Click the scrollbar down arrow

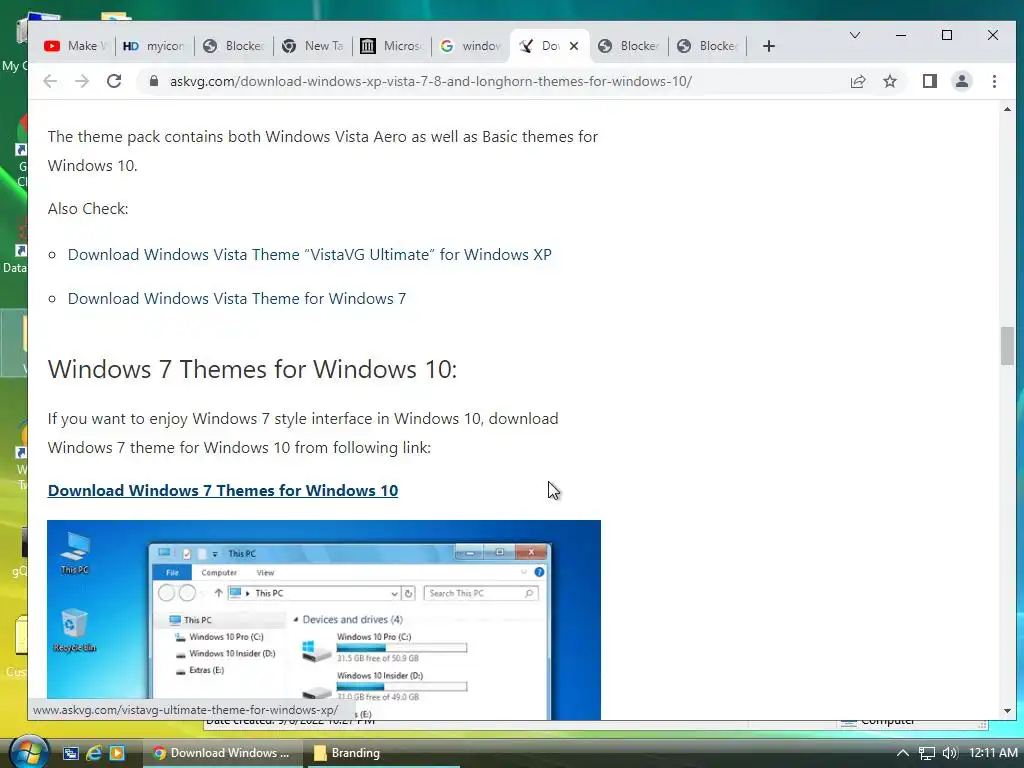1007,711
